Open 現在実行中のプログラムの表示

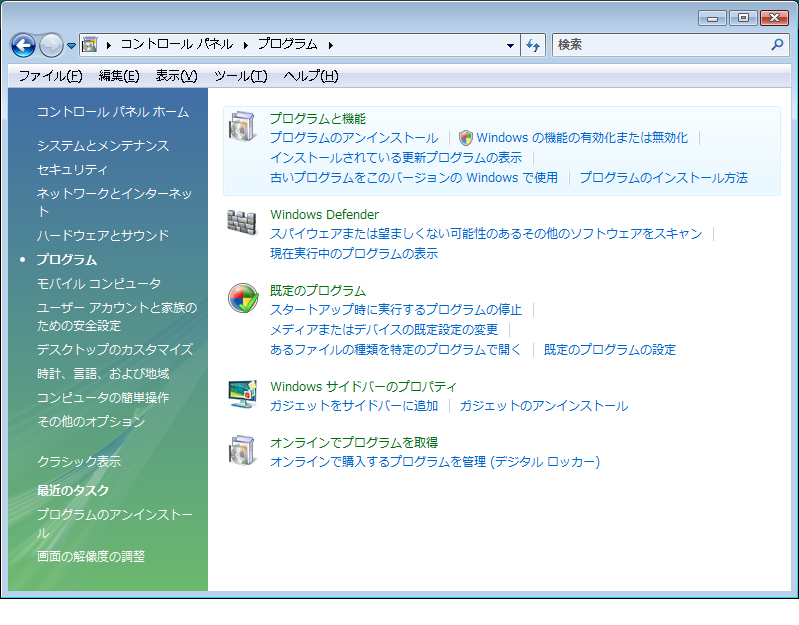click(354, 254)
